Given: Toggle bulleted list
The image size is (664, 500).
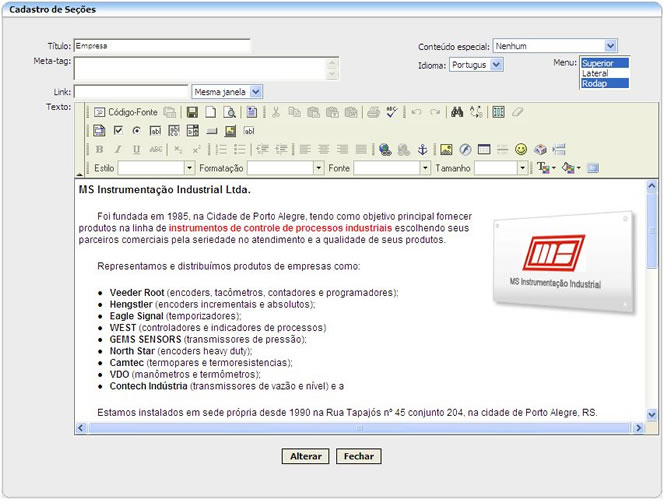Looking at the screenshot, I should point(240,149).
